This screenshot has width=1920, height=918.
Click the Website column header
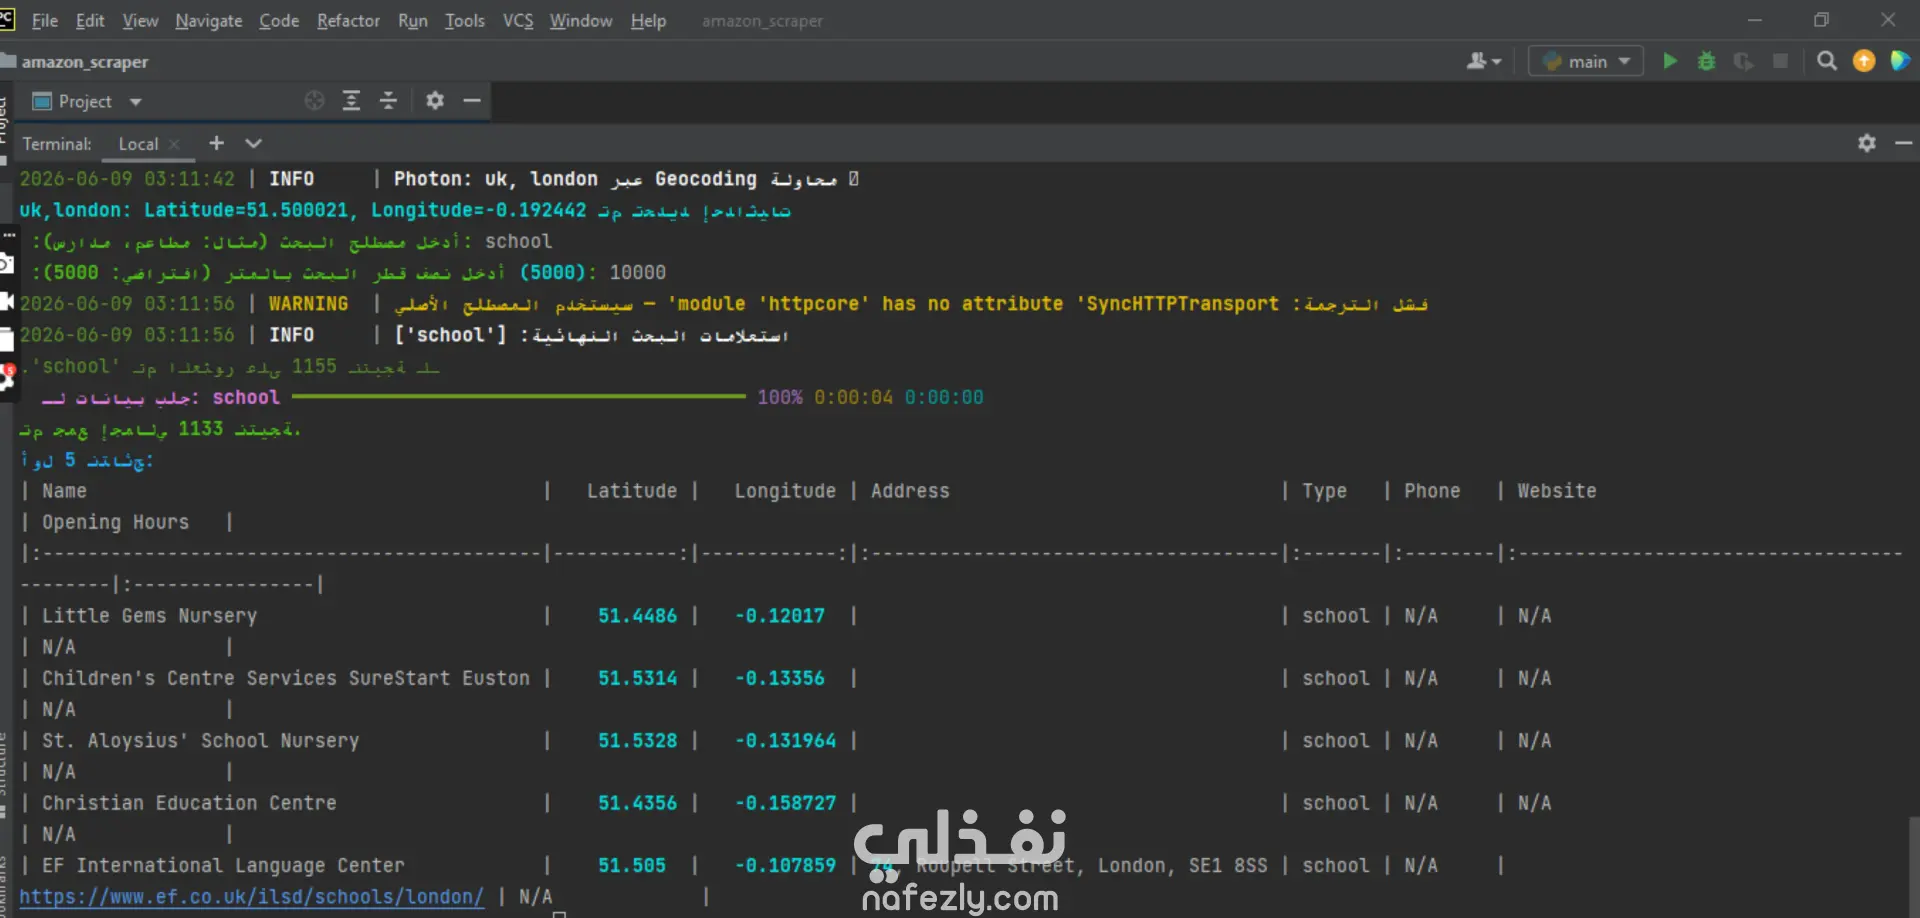pos(1556,490)
